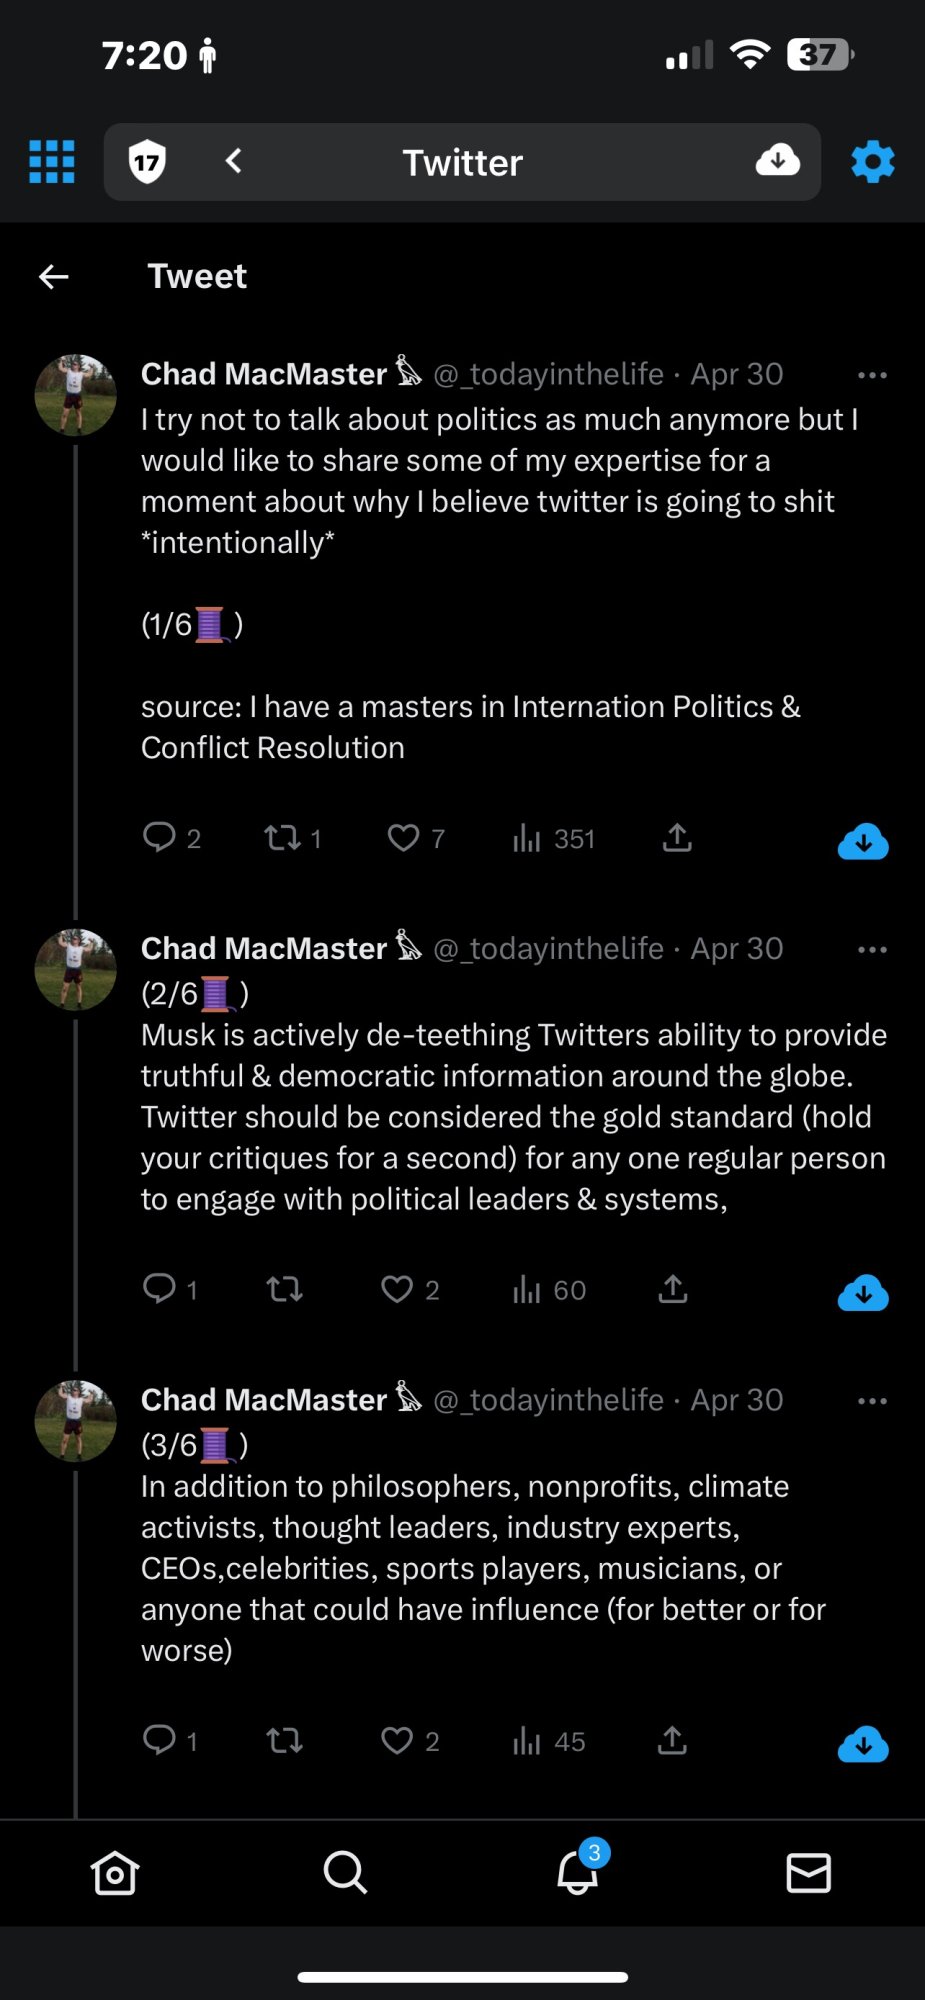Open more options on the 2/6 tweet
The height and width of the screenshot is (2000, 925).
[872, 950]
